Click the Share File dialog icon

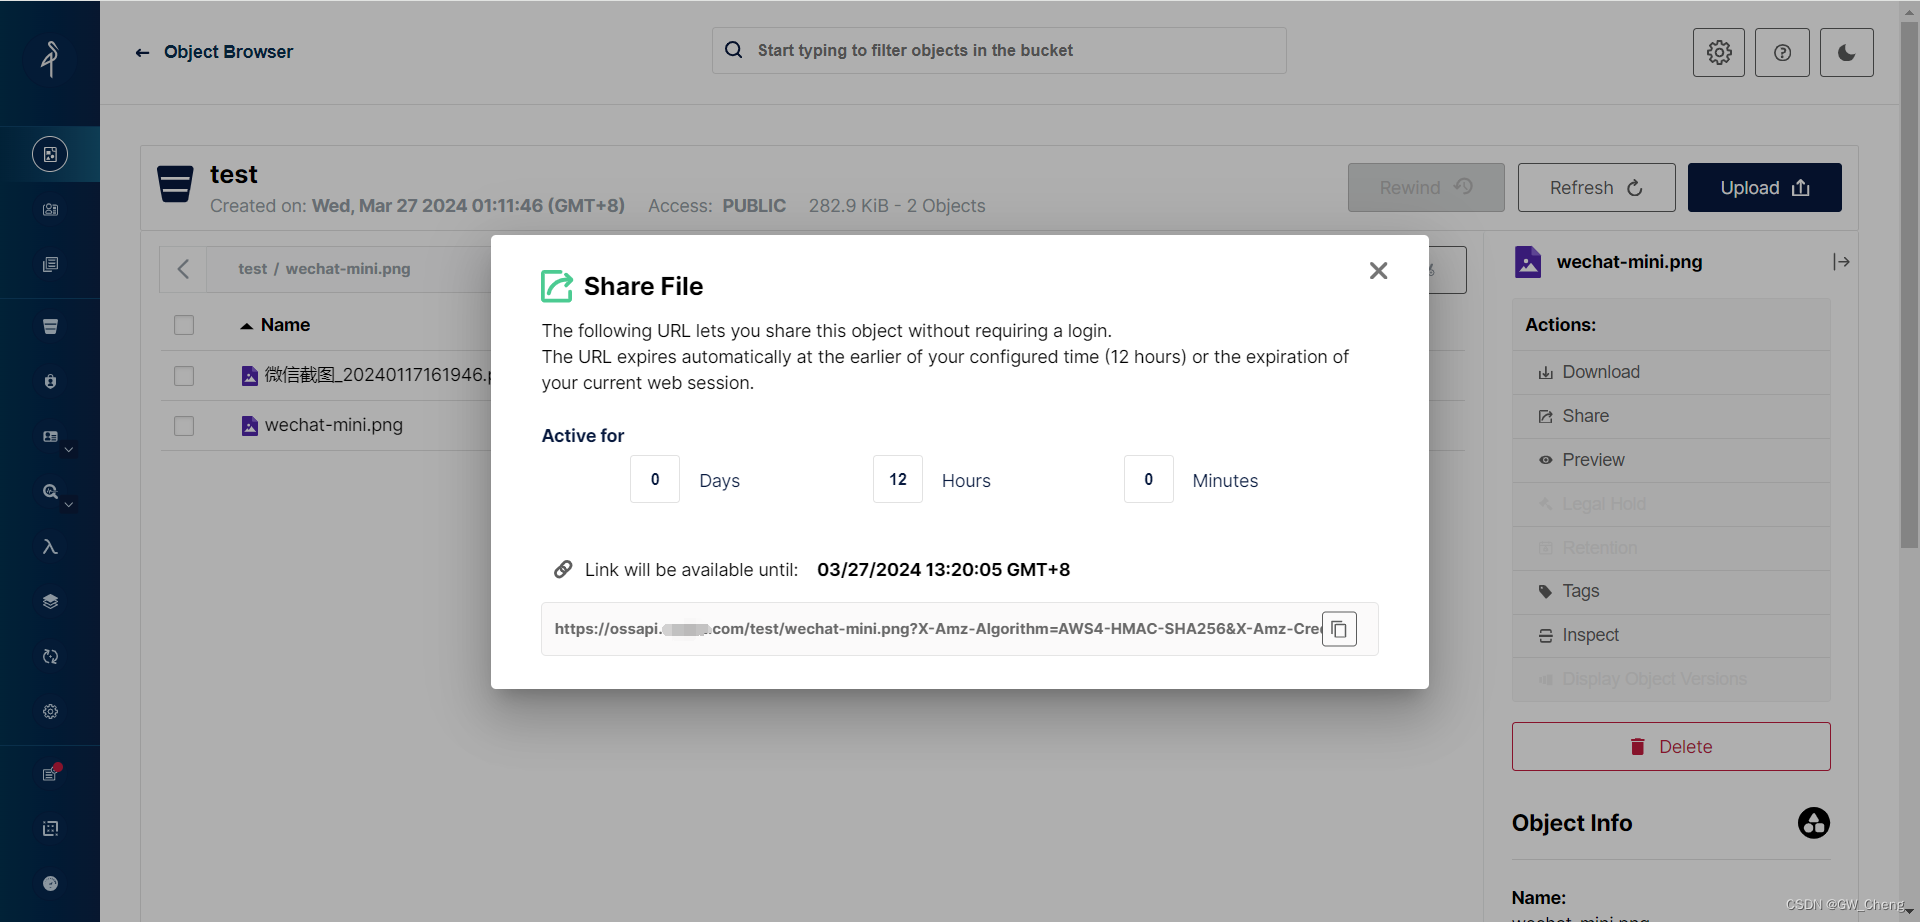557,286
